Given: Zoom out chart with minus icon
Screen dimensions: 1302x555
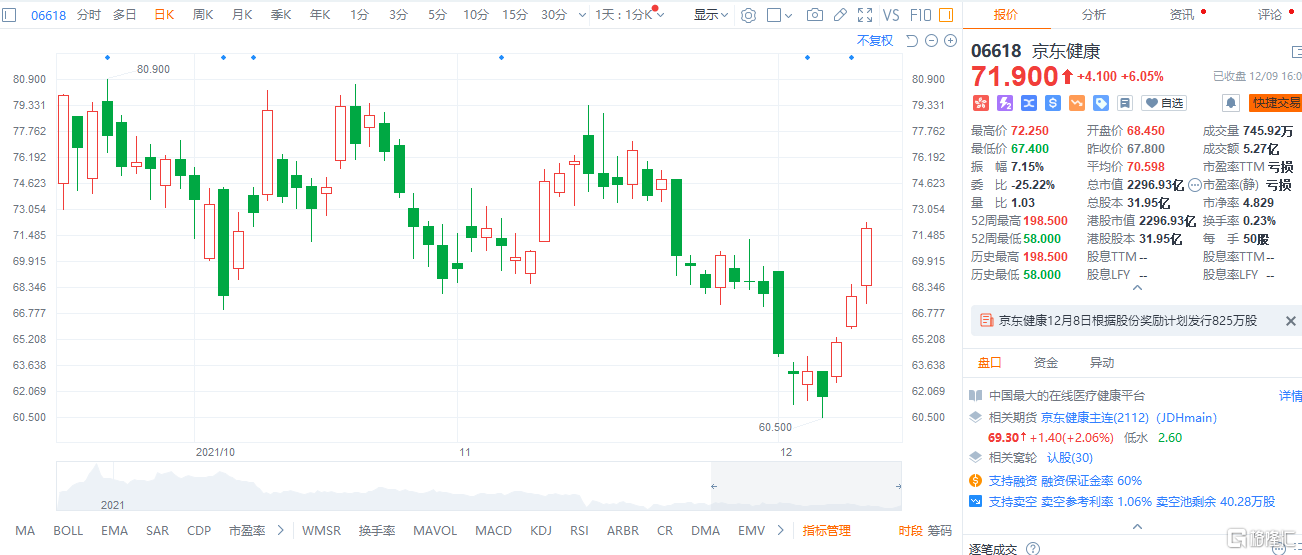Looking at the screenshot, I should pos(931,40).
